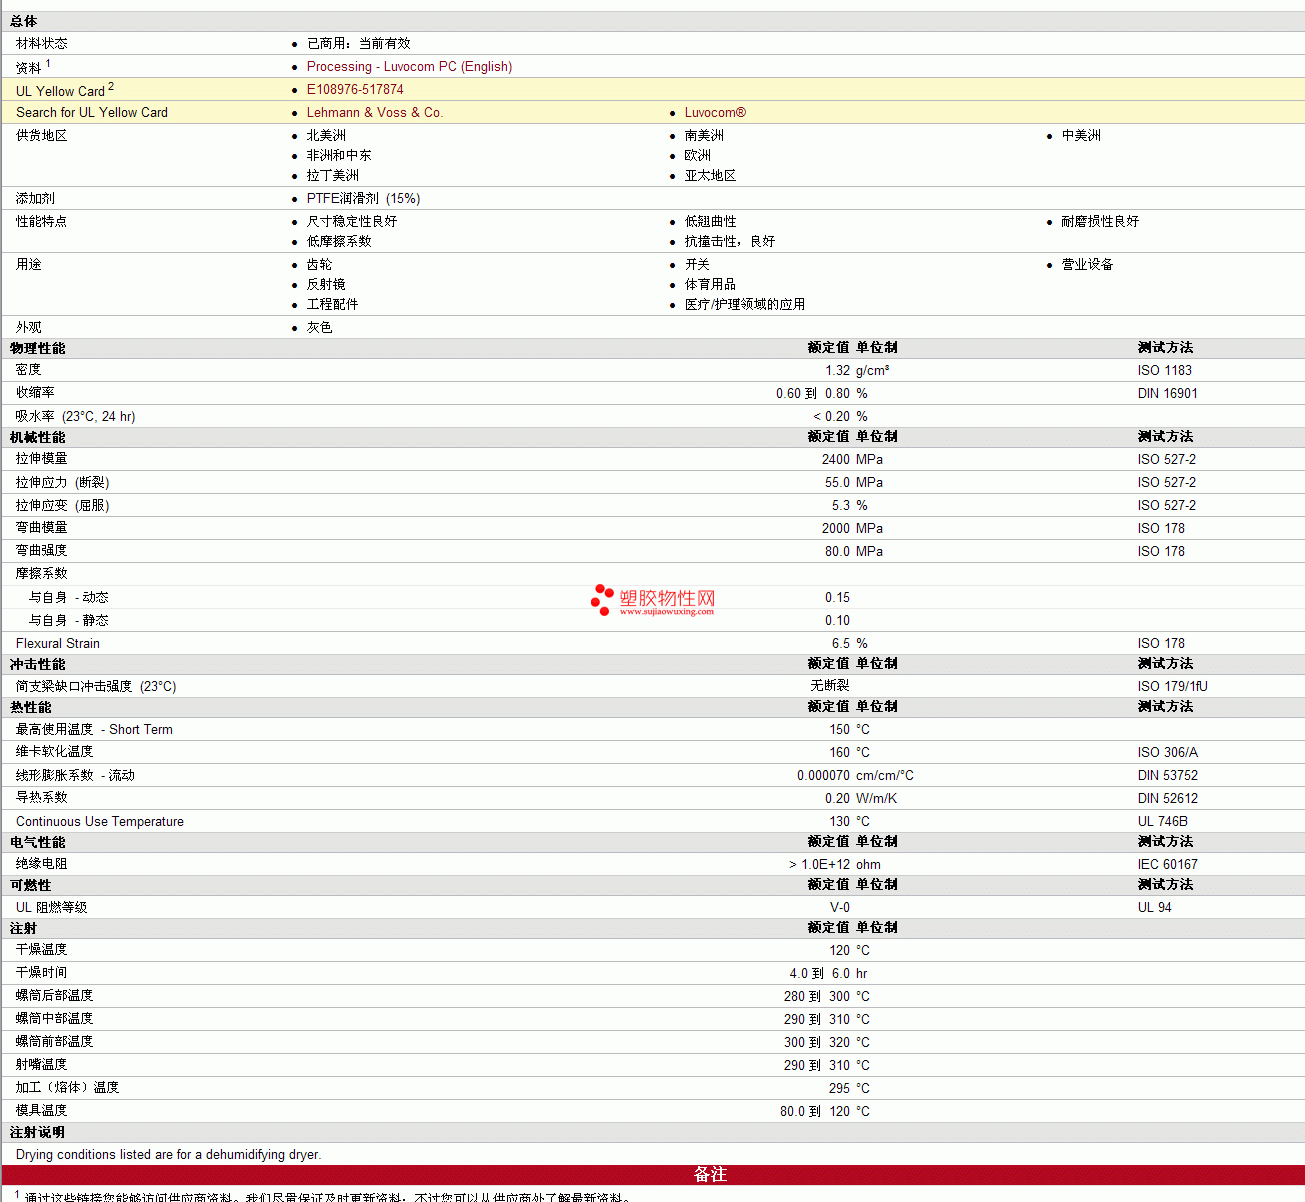Click UL Yellow Card number E108976-517874
The height and width of the screenshot is (1202, 1305).
[355, 89]
